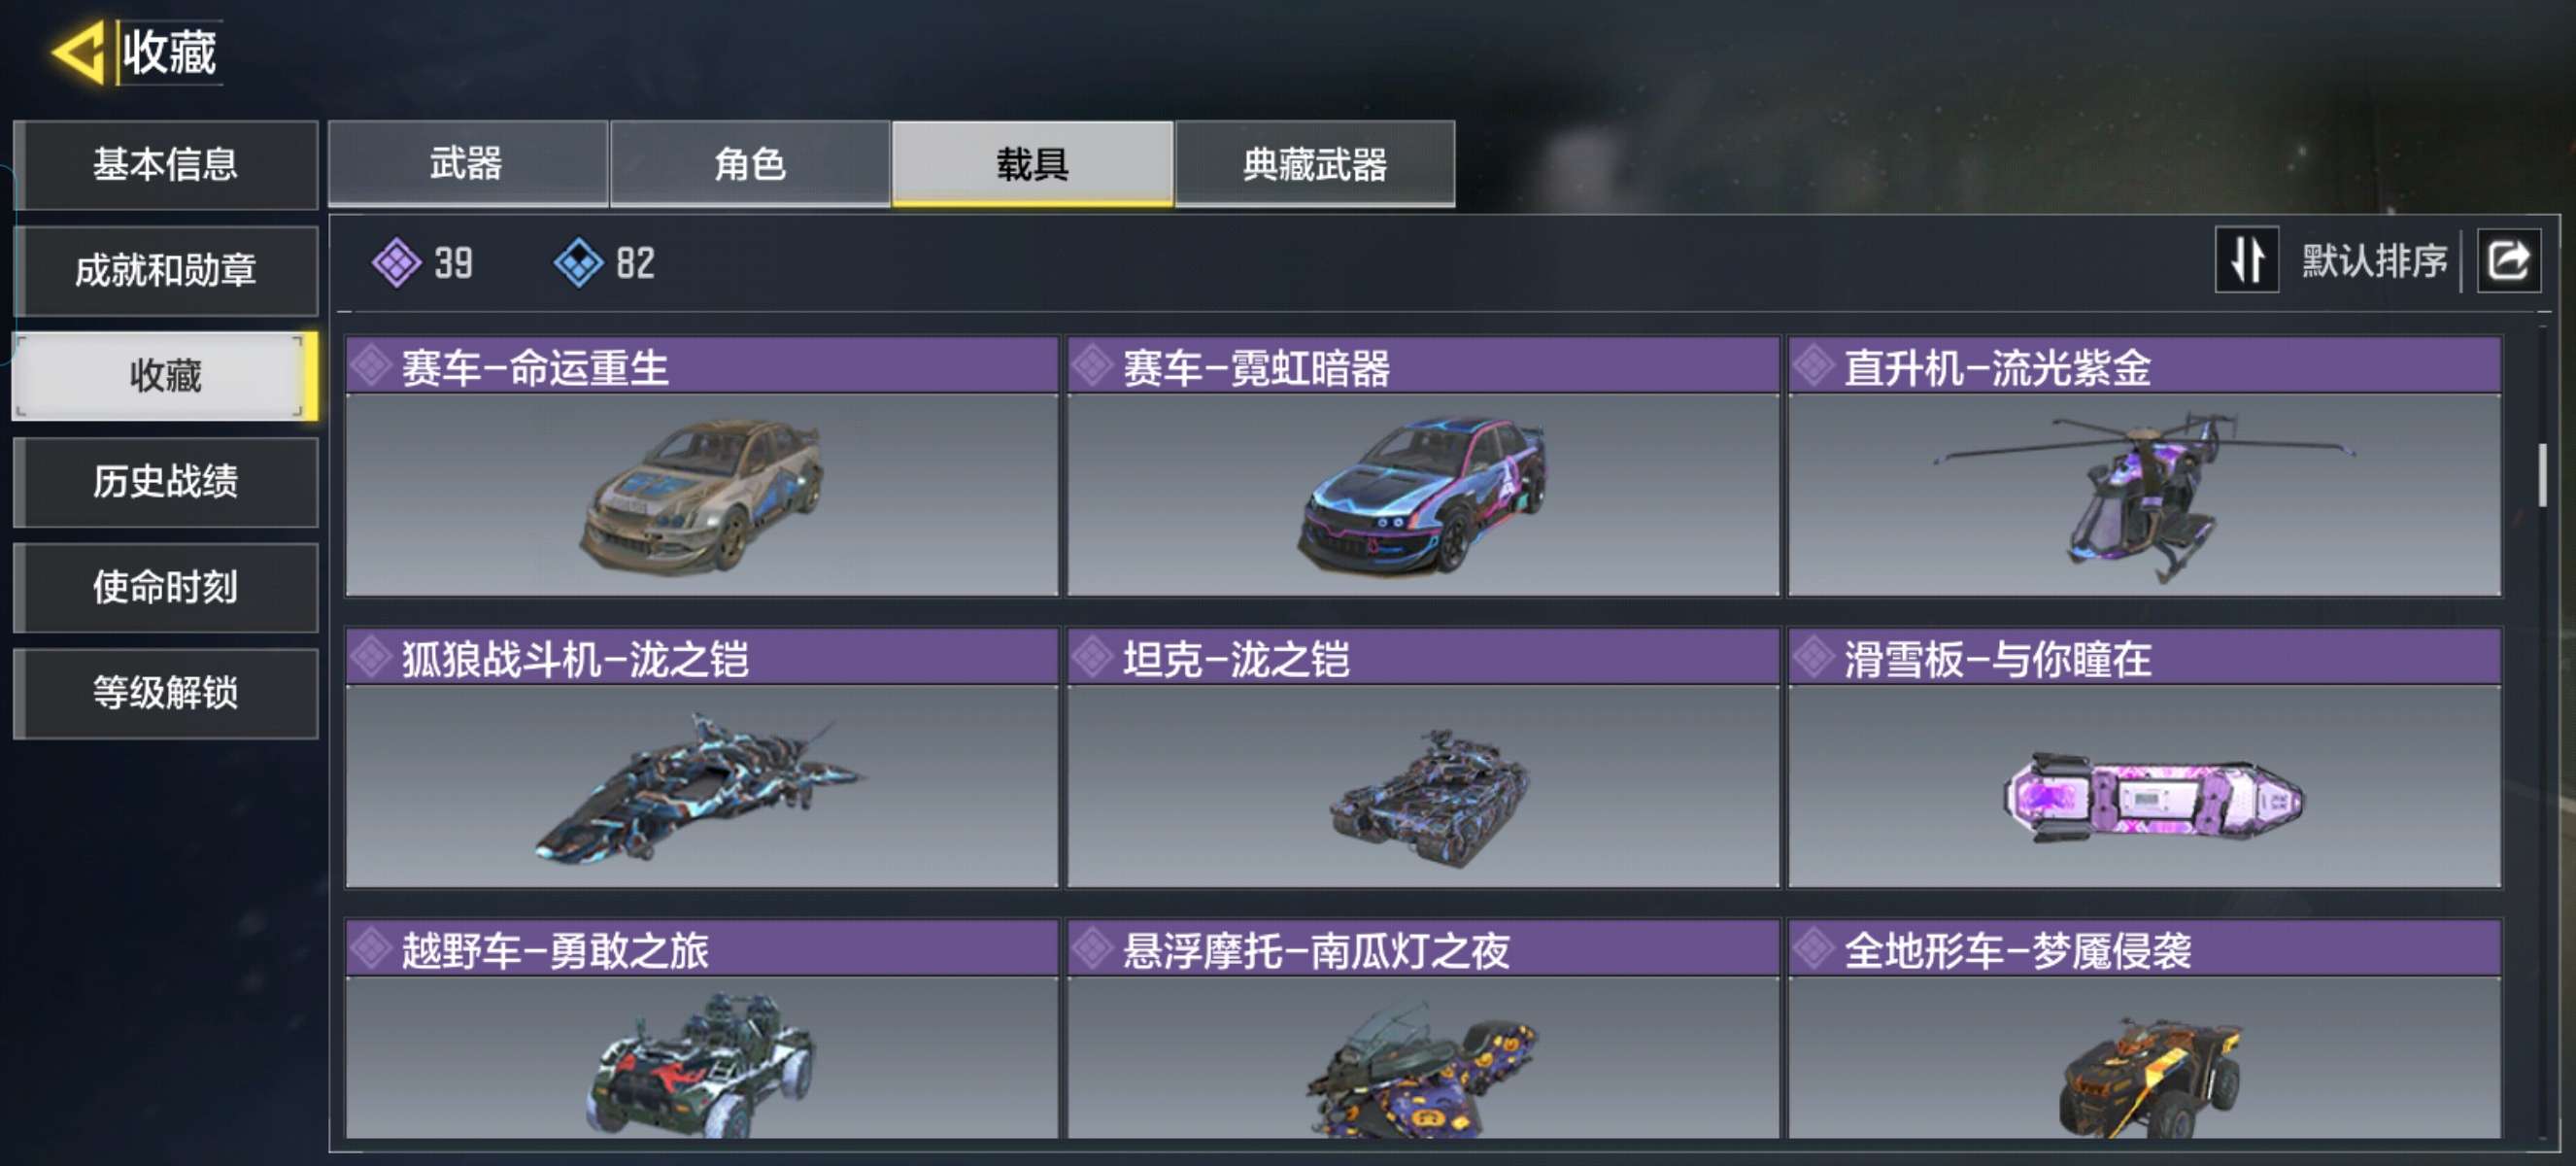
Task: Select the 滑雪板-与你瞳在 snowboard thumbnail
Action: click(x=2144, y=786)
